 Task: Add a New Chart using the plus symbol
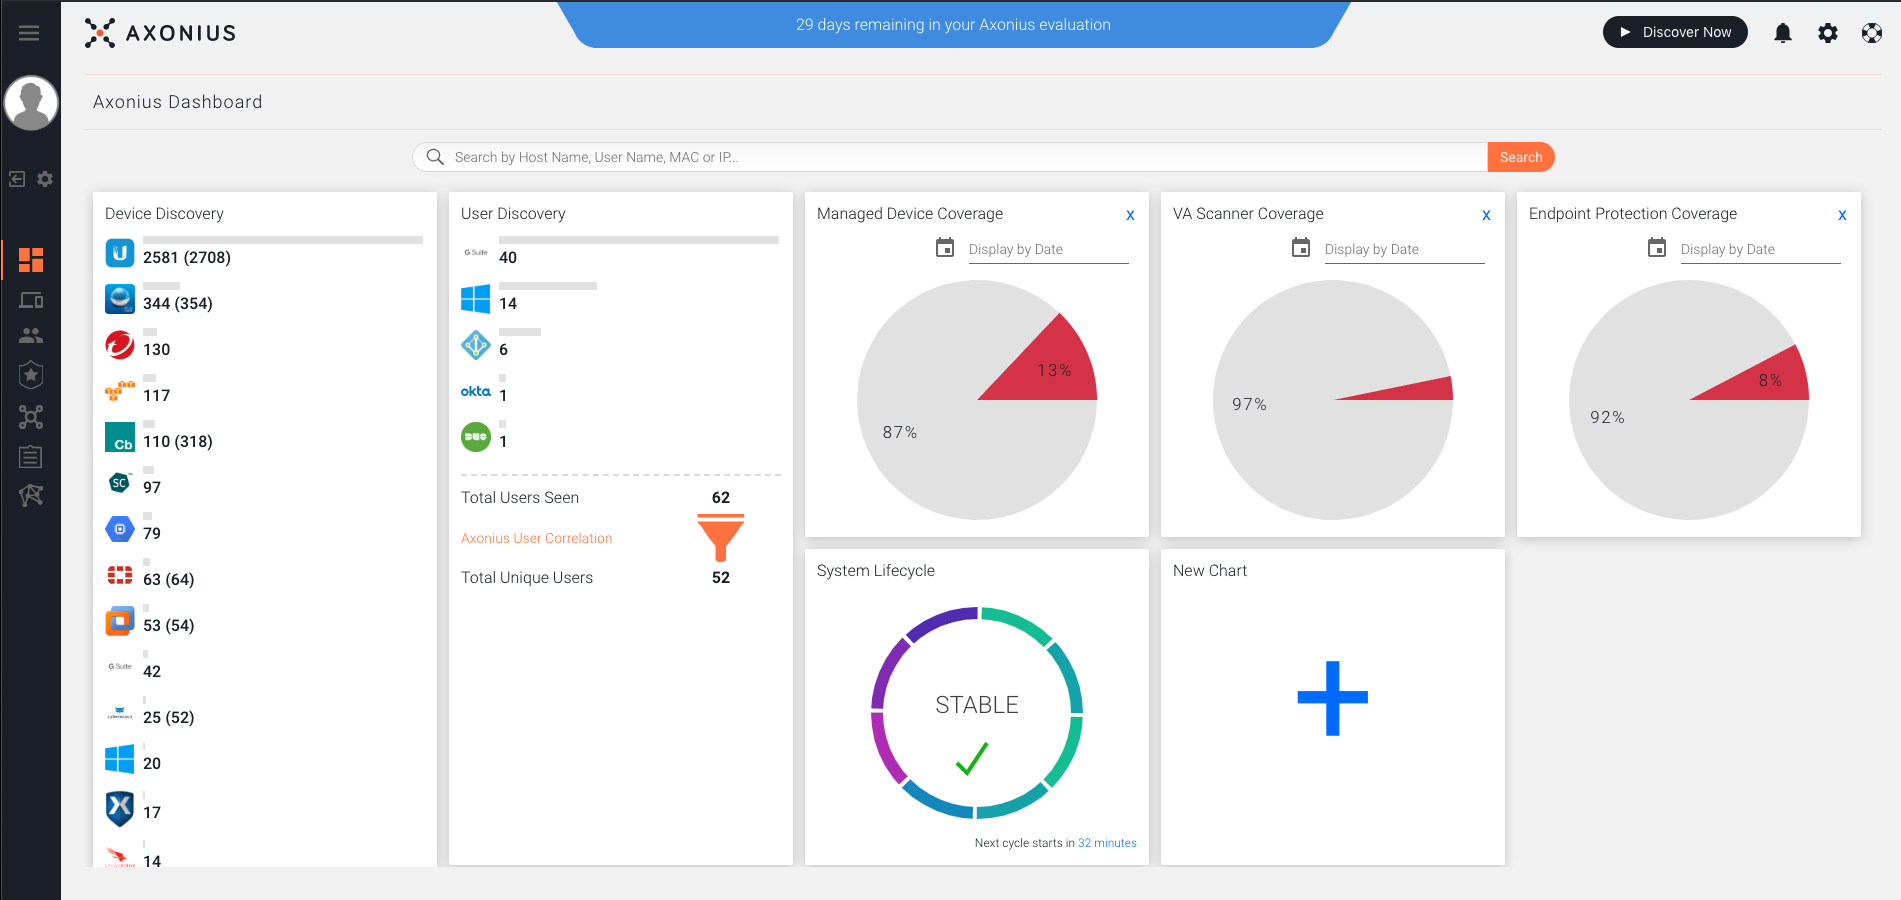(x=1332, y=699)
